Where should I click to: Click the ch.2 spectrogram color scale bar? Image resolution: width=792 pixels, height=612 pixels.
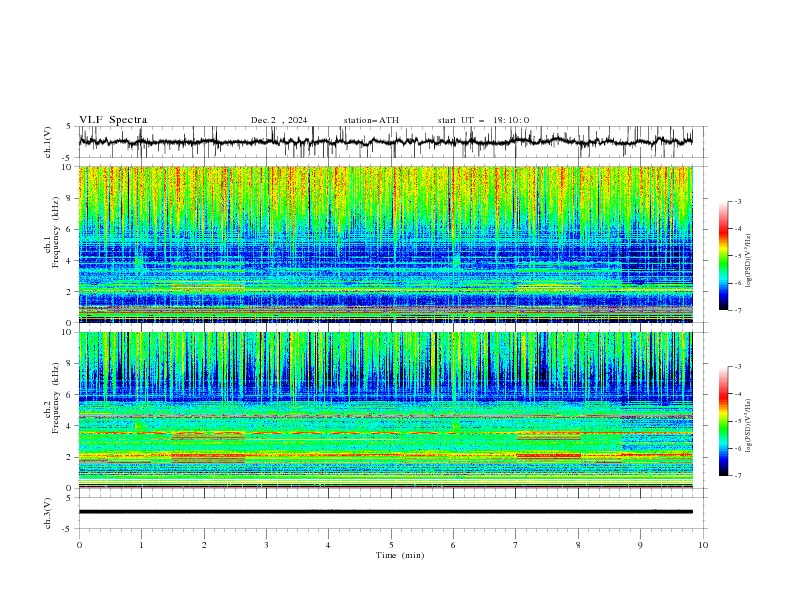point(723,421)
